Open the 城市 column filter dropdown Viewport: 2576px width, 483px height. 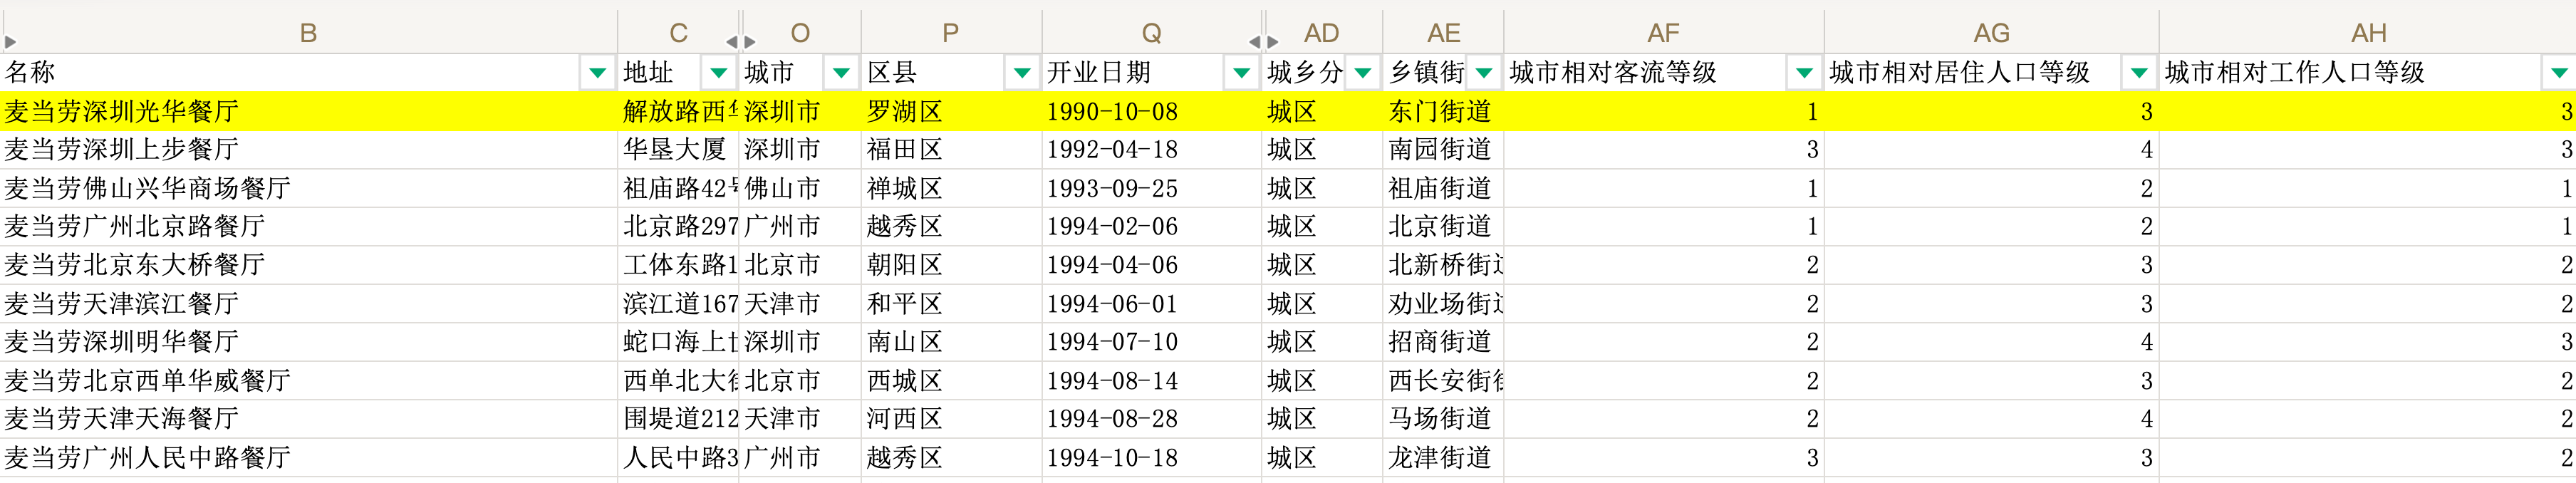pos(841,72)
